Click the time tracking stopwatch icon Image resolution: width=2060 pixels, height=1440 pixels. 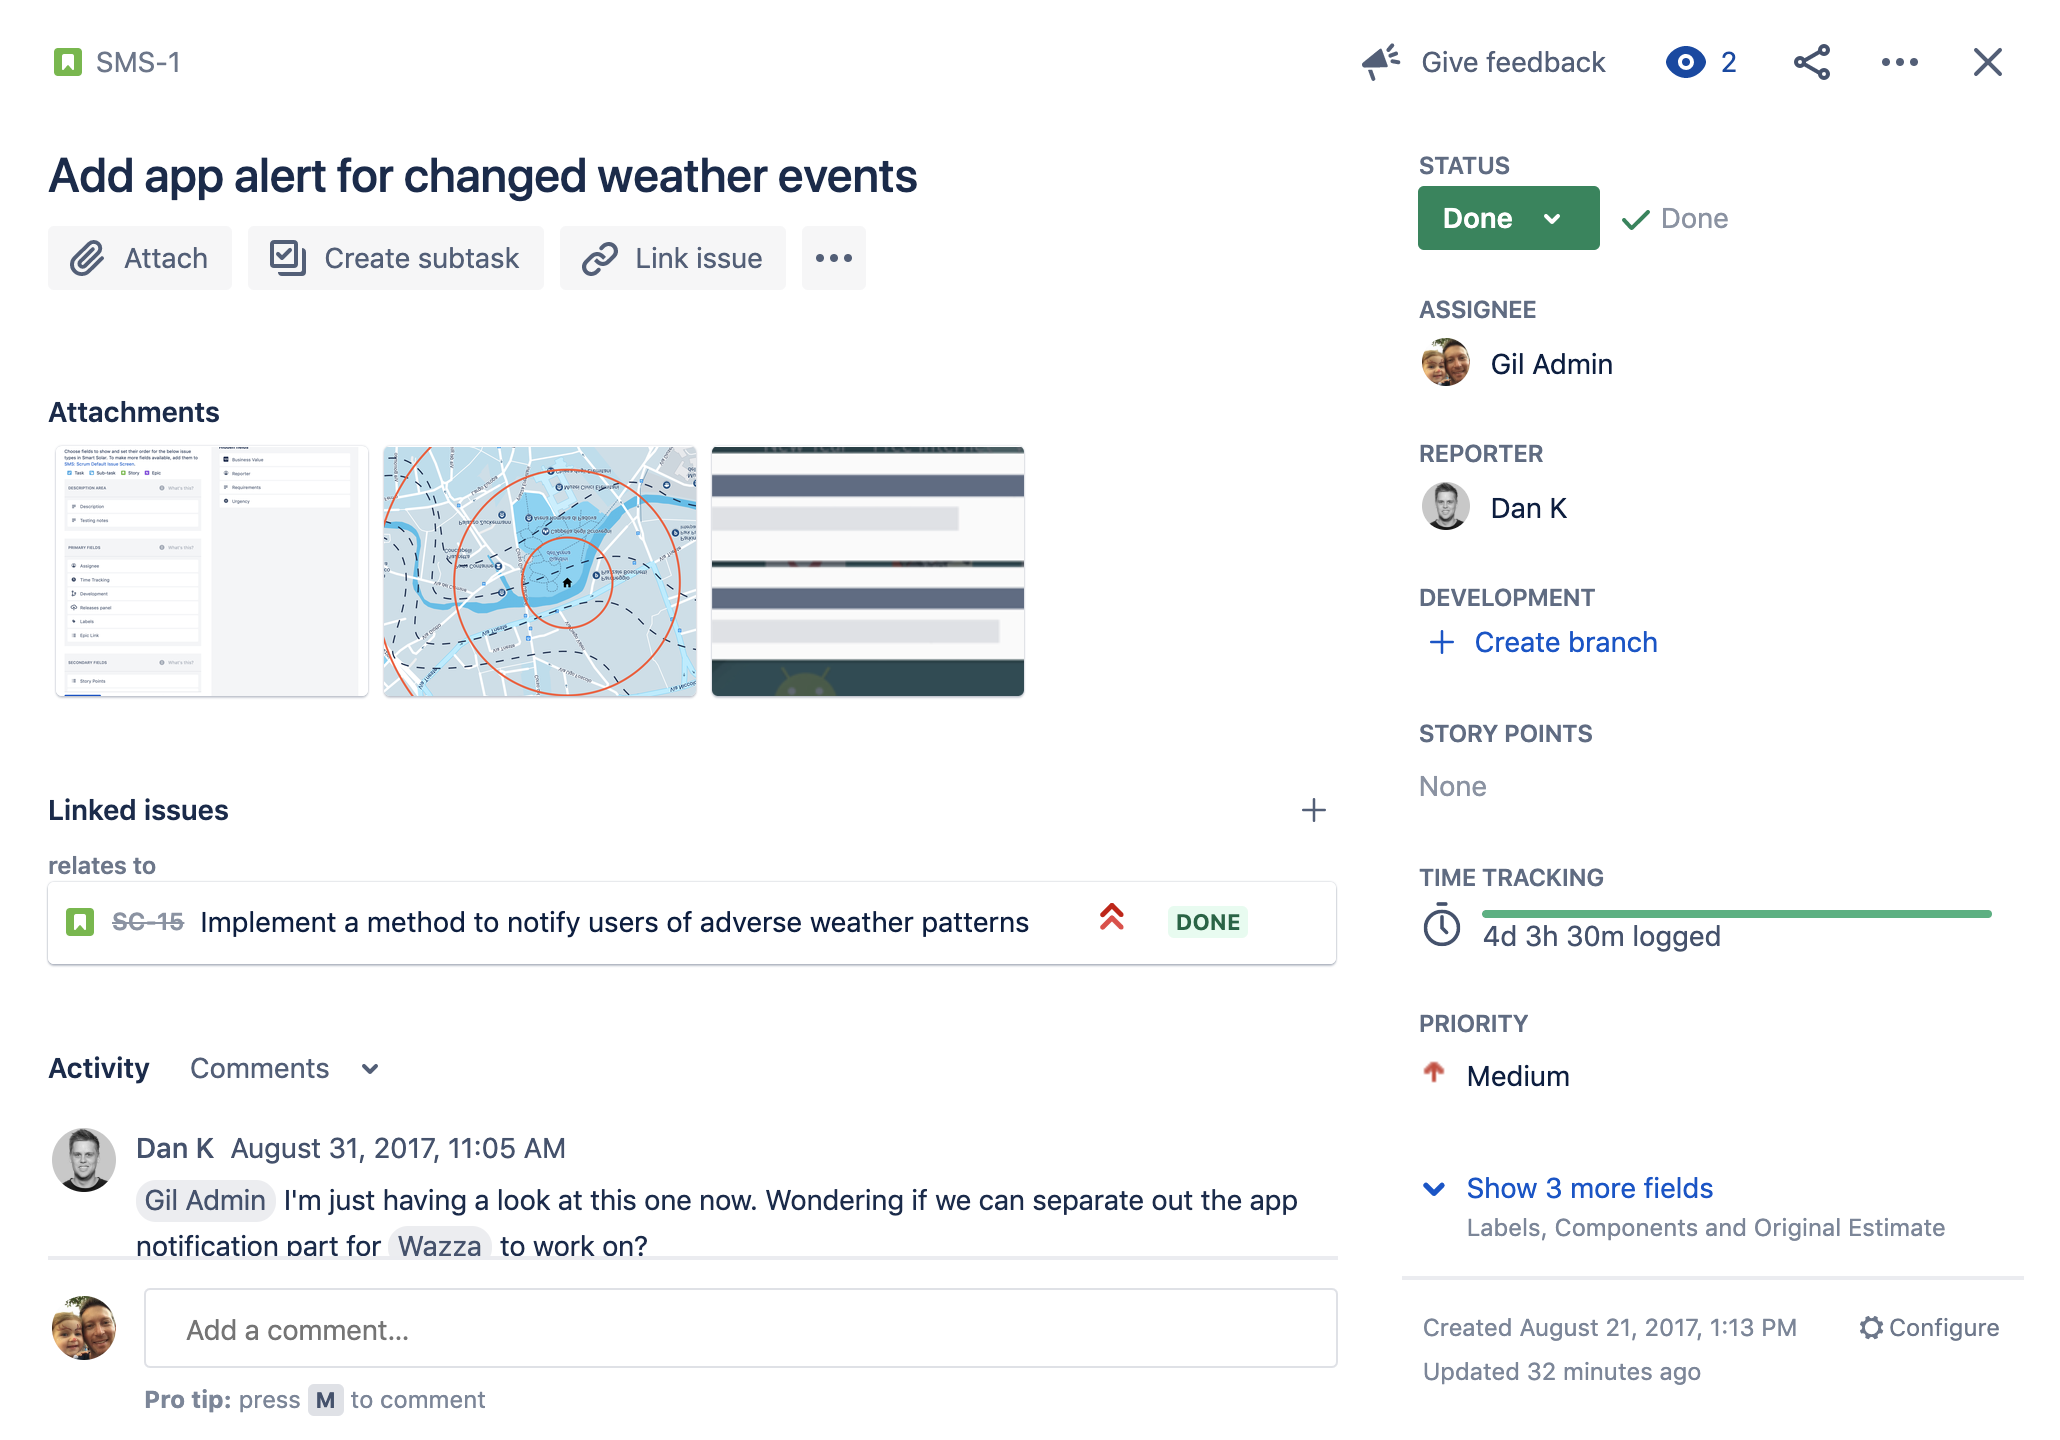click(x=1441, y=925)
